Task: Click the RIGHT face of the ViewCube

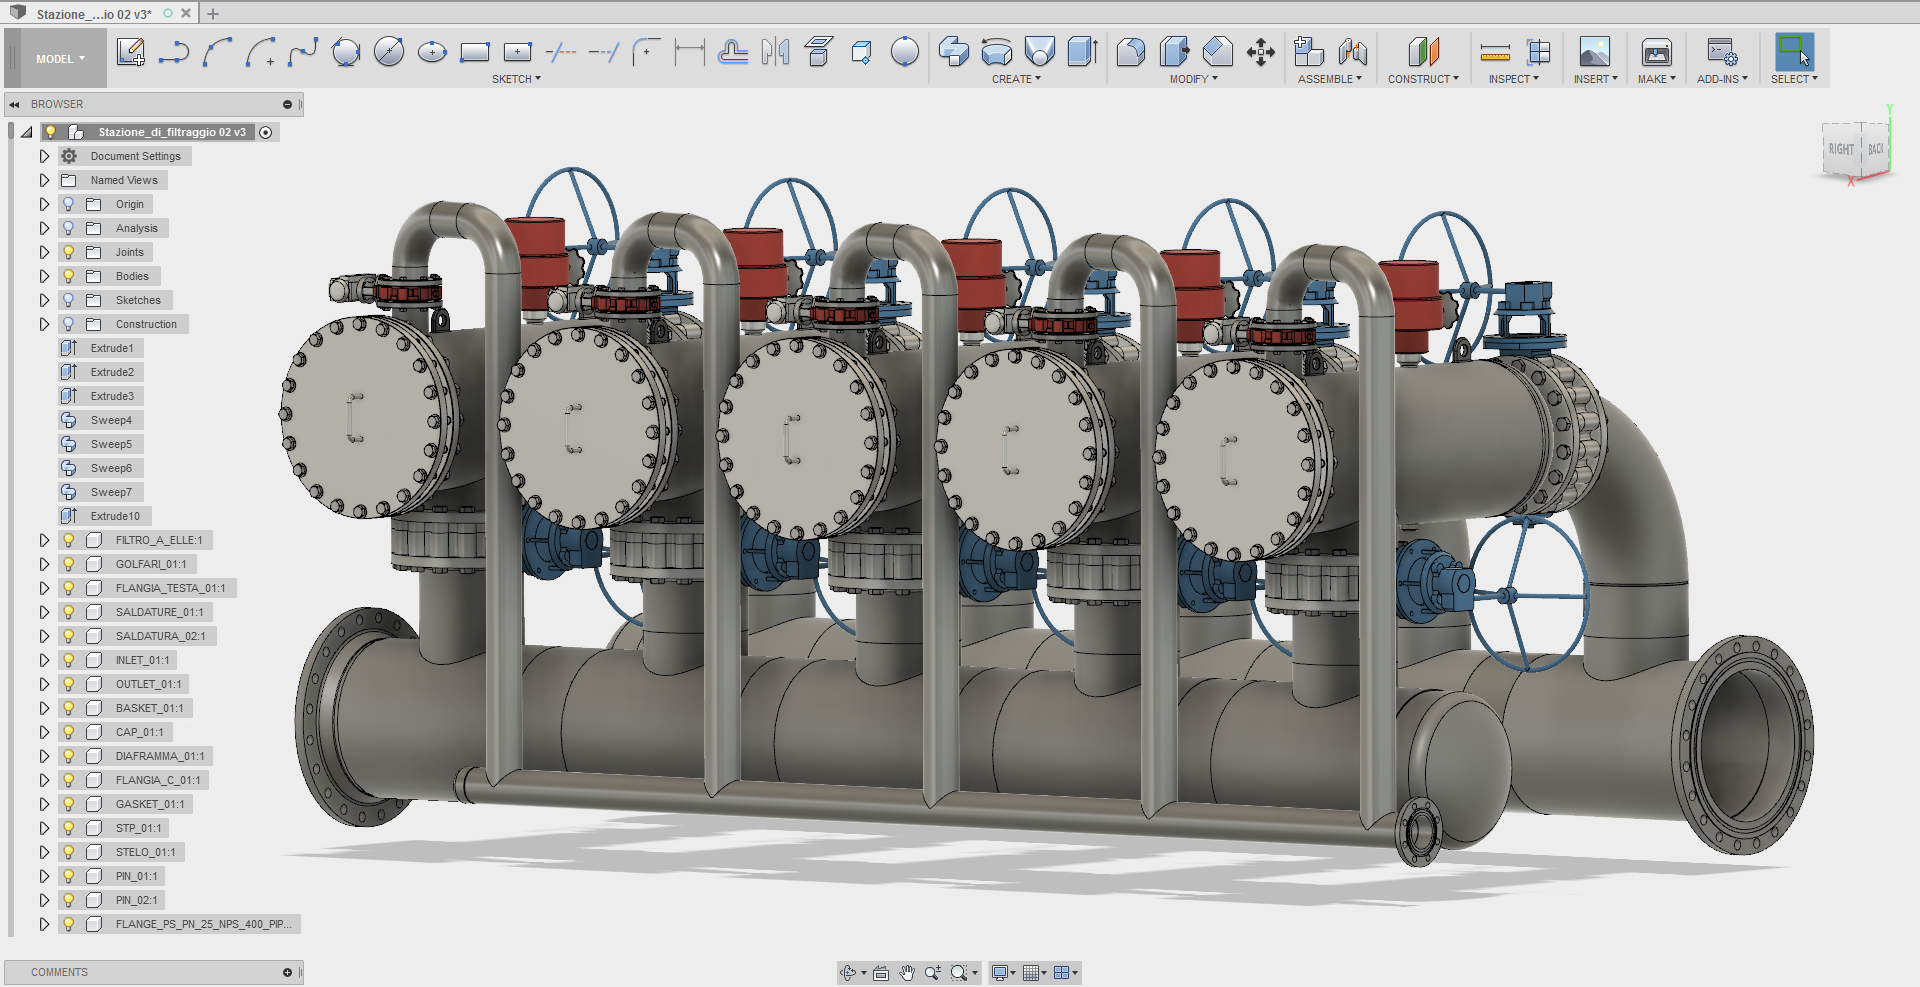Action: click(x=1840, y=150)
